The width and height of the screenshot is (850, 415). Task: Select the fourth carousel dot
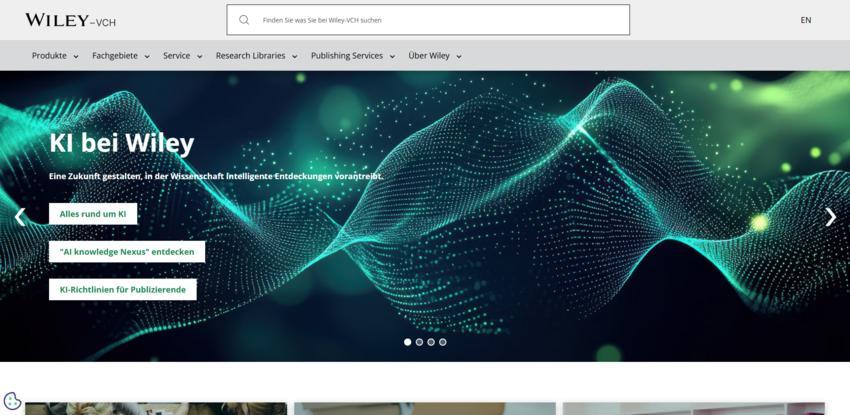pos(443,342)
